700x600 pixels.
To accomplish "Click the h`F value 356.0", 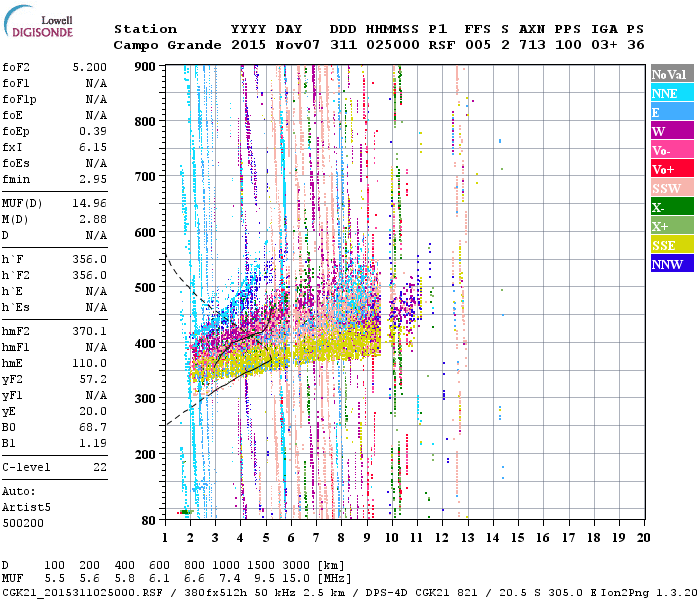I will point(90,260).
